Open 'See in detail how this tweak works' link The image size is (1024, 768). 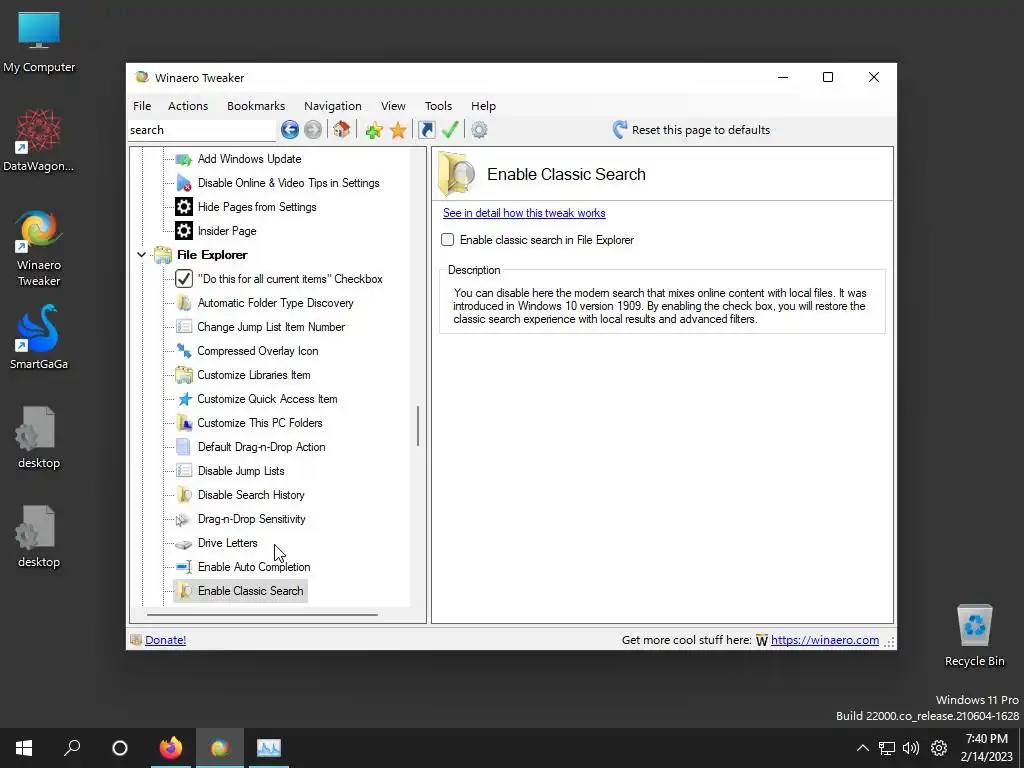524,213
